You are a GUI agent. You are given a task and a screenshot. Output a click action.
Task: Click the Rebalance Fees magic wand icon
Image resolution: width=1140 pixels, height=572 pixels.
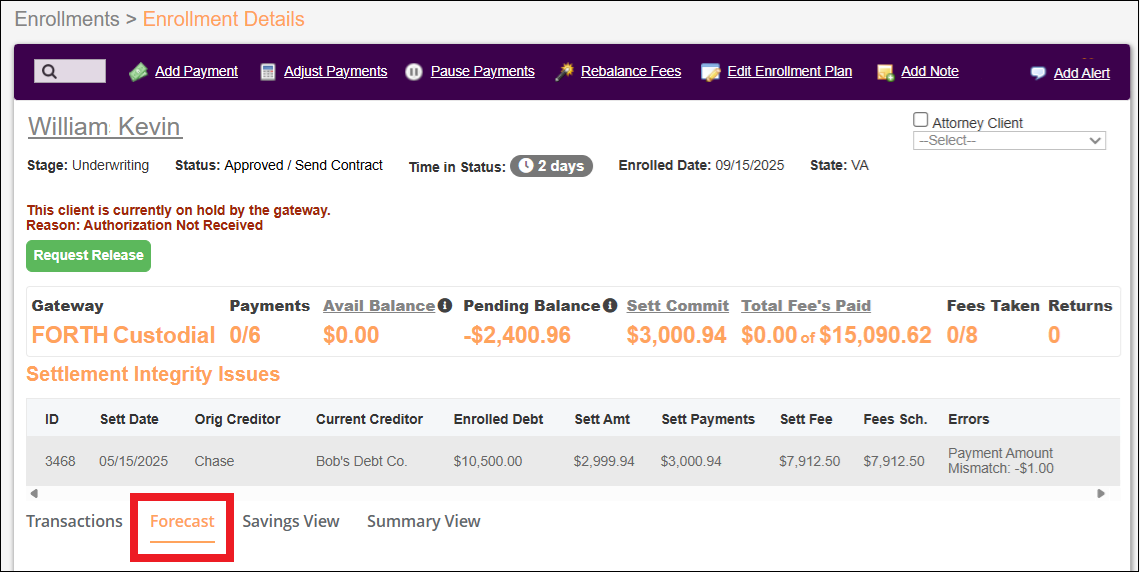click(564, 71)
